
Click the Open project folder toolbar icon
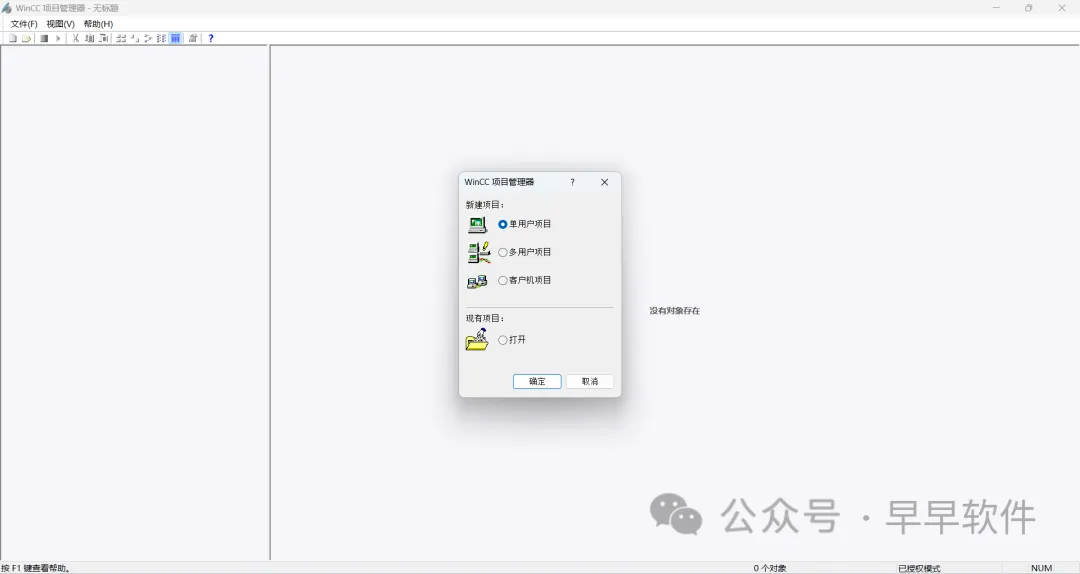coord(26,38)
